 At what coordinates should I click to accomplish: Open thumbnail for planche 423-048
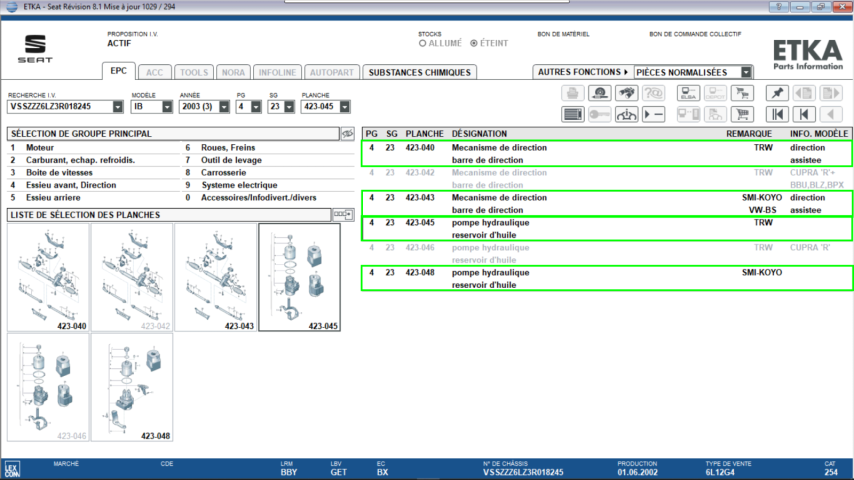coord(132,387)
